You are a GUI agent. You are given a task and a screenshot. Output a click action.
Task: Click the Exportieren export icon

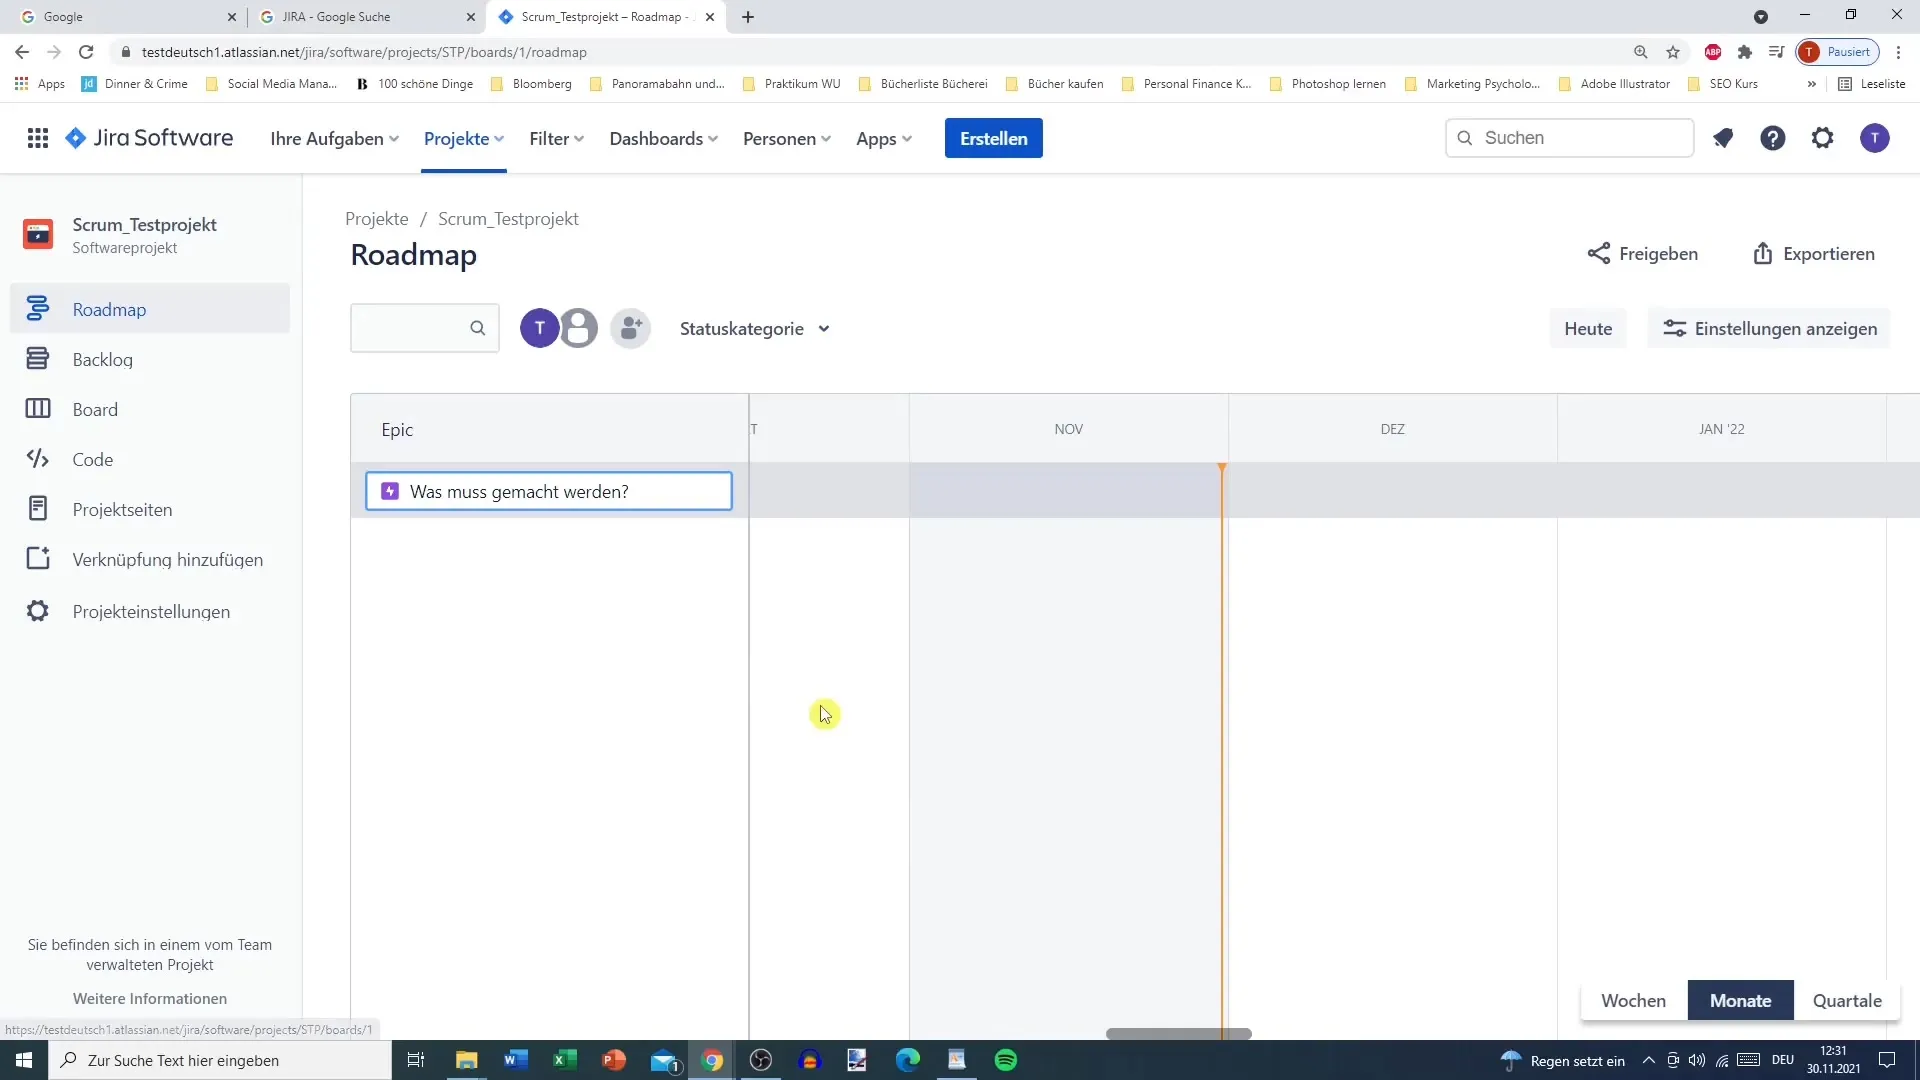(1764, 252)
